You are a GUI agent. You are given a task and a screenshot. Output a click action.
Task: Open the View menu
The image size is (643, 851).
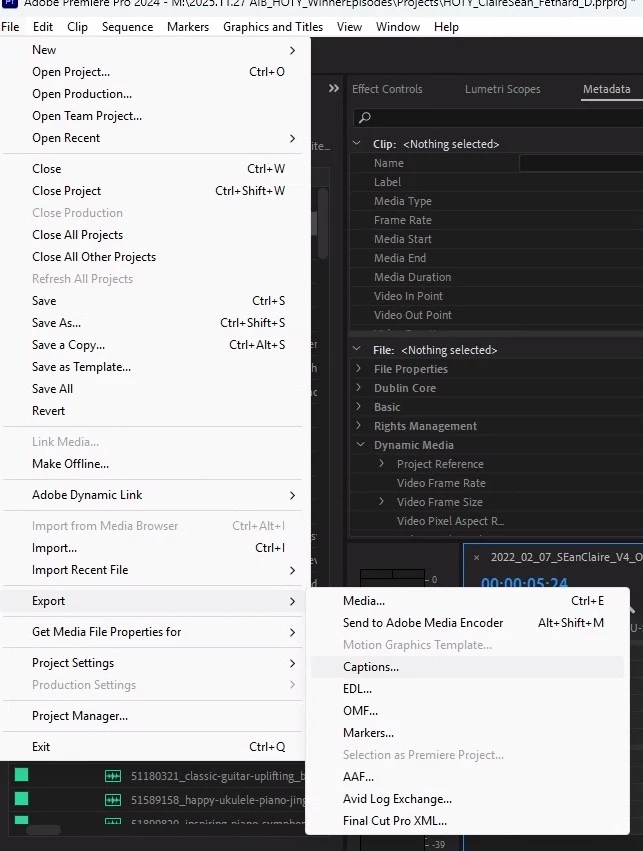click(x=349, y=27)
